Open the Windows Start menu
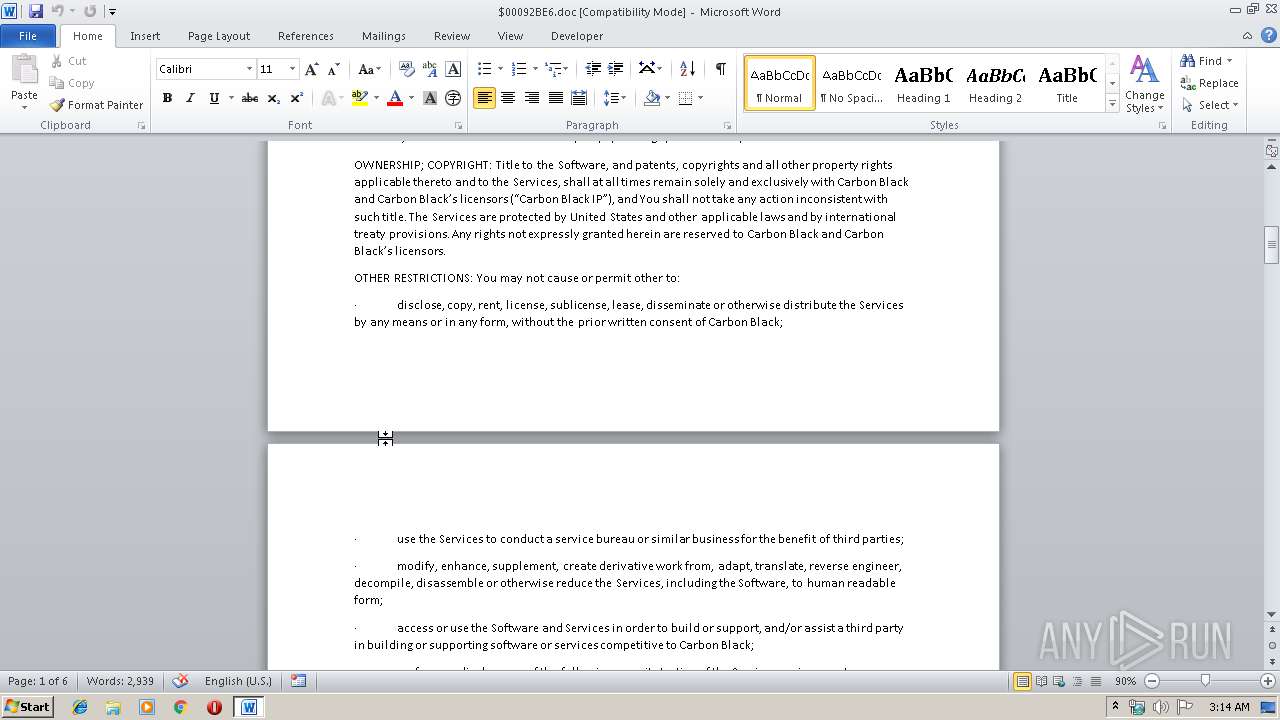This screenshot has width=1280, height=720. pyautogui.click(x=27, y=707)
